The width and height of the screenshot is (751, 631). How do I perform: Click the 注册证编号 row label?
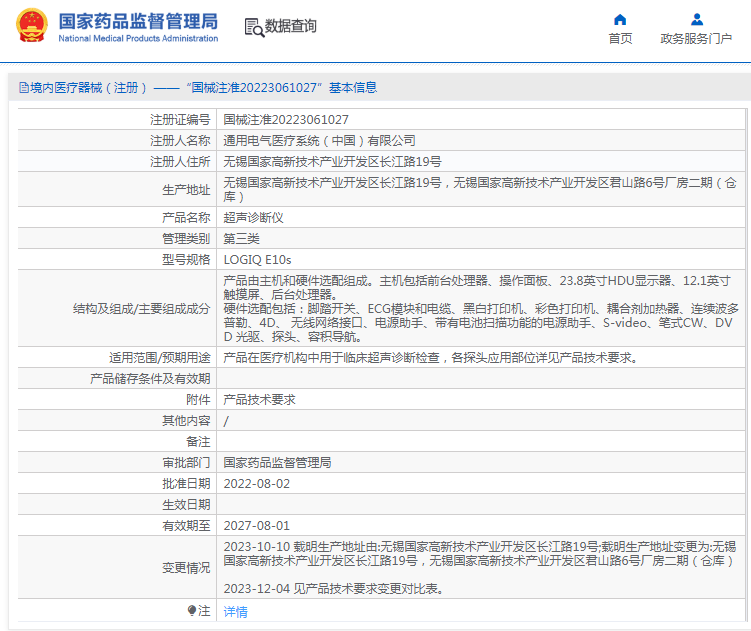click(180, 120)
